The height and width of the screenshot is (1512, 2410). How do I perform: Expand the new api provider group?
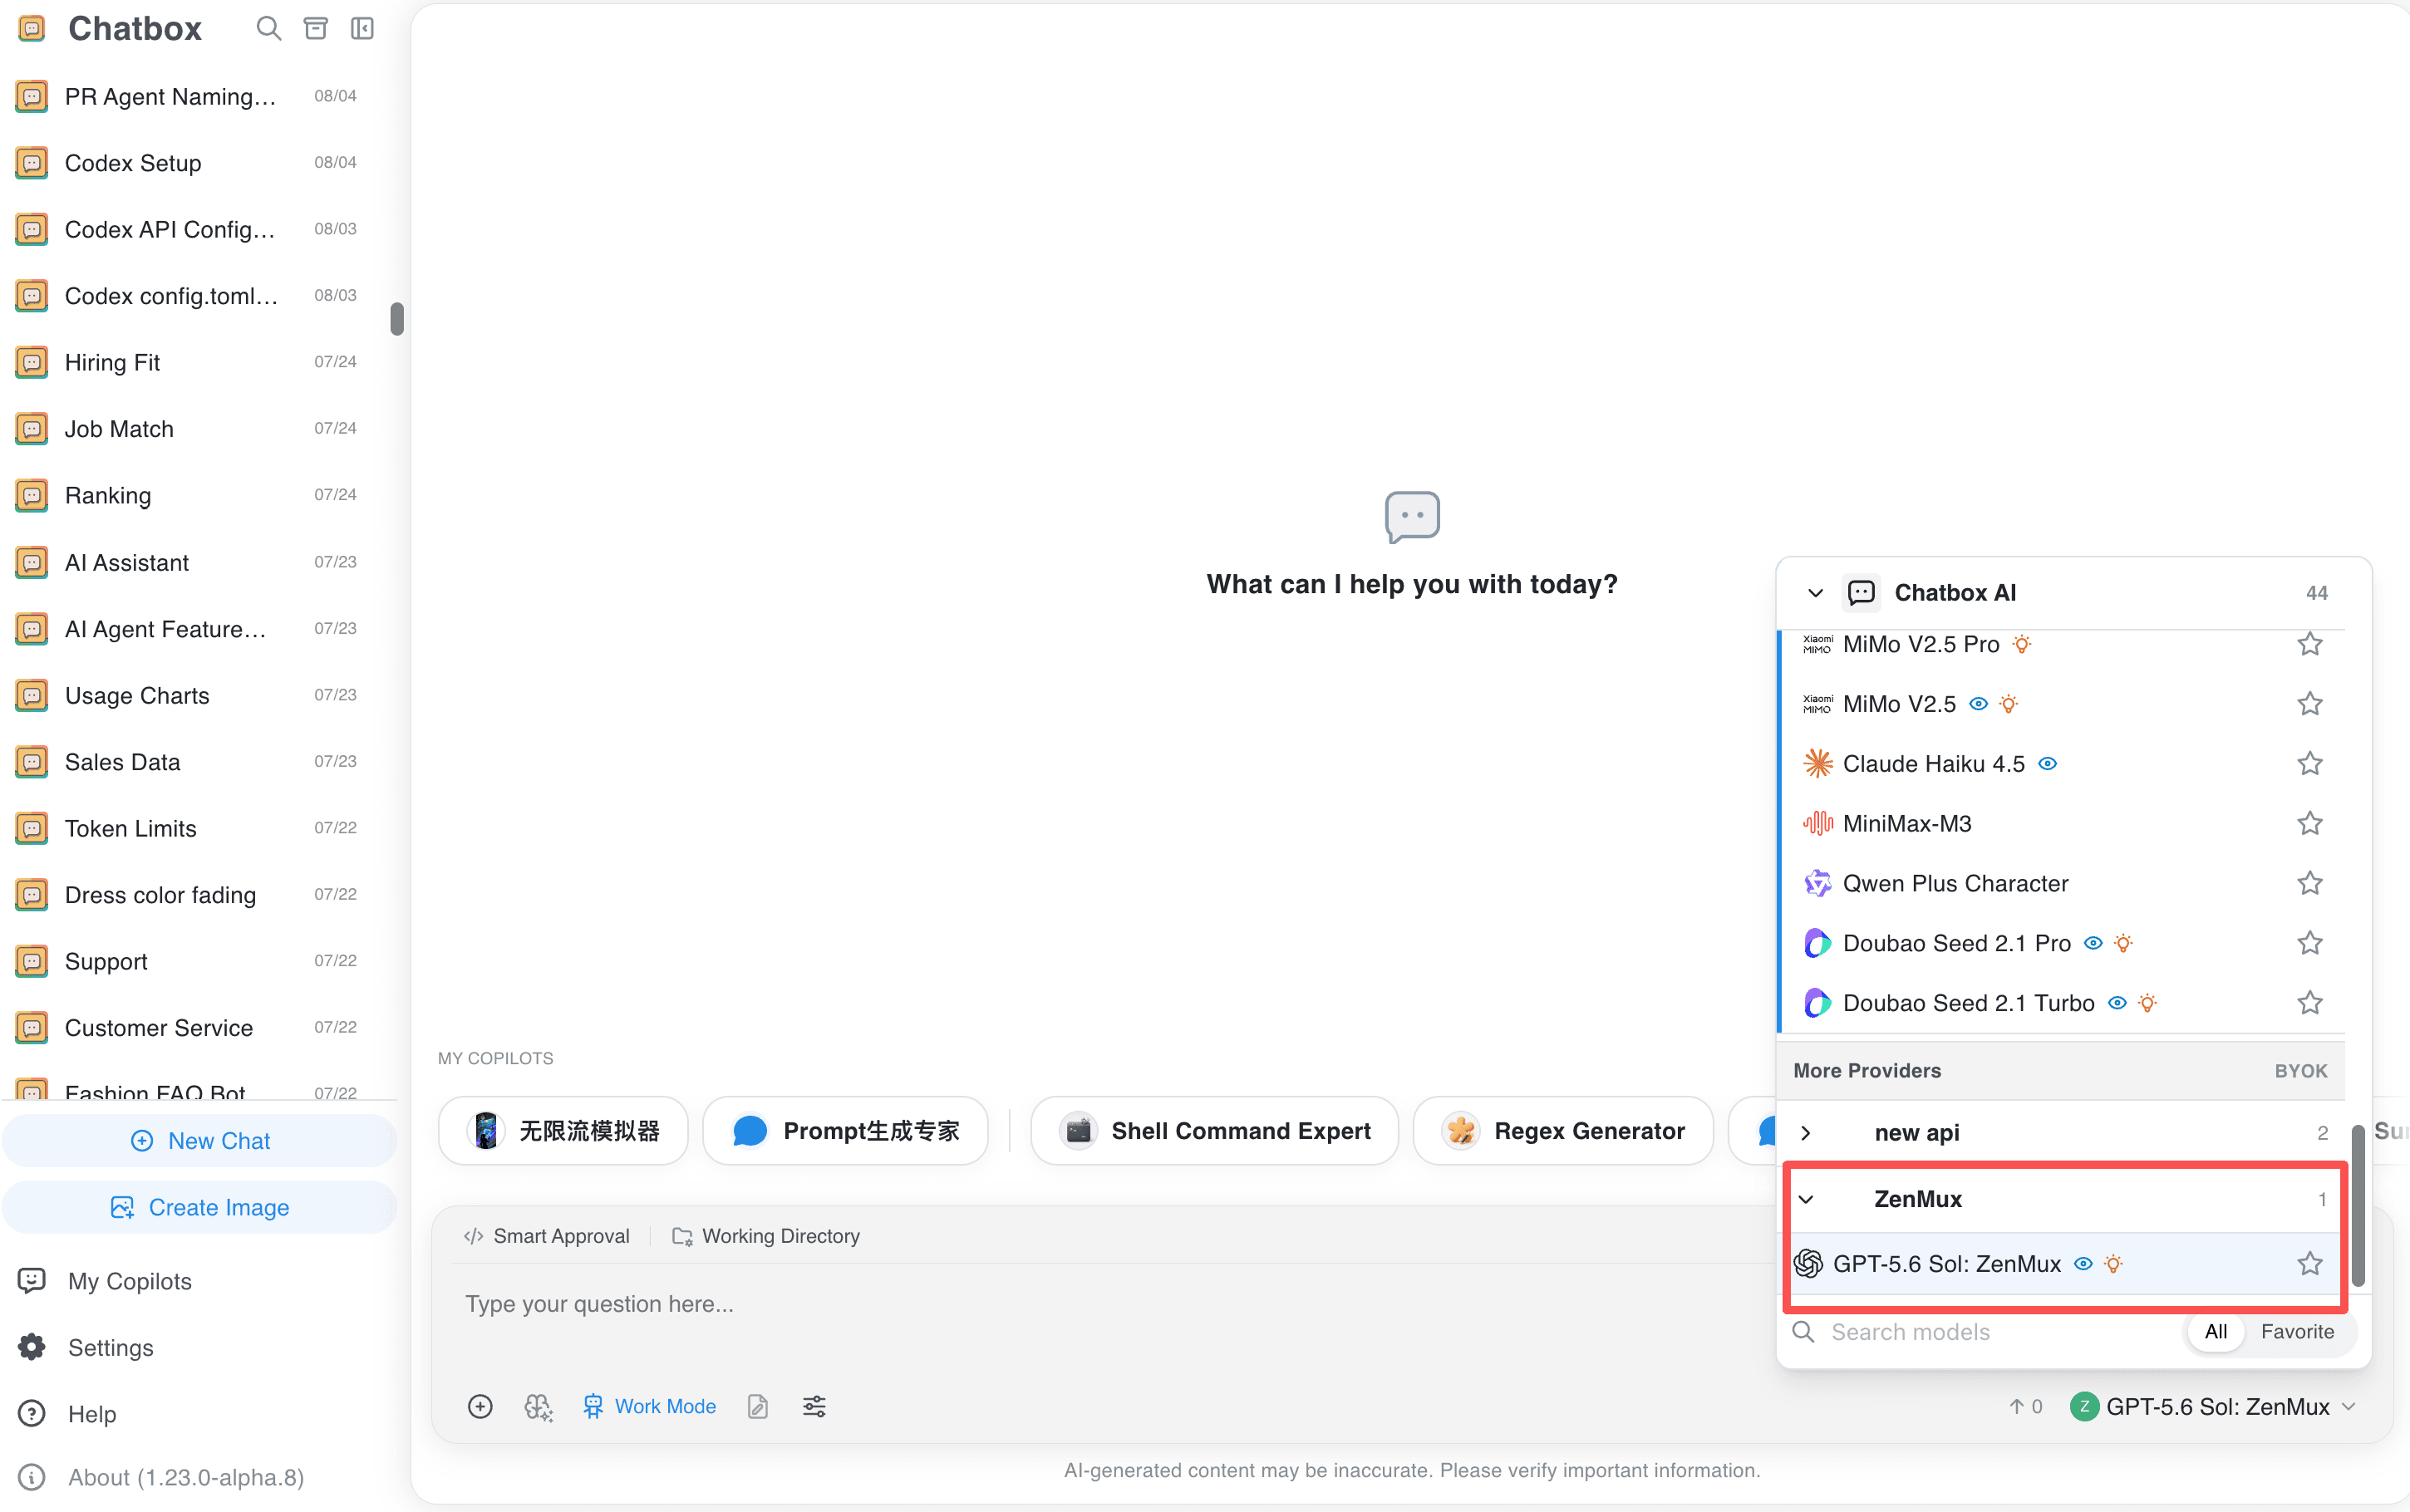[1806, 1132]
